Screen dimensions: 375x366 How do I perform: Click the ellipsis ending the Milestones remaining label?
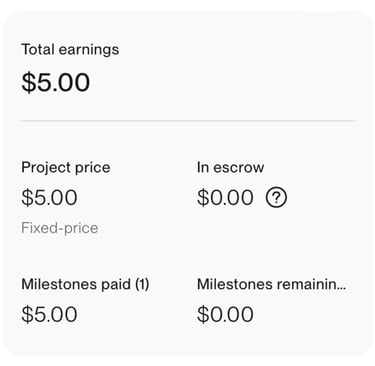(x=341, y=288)
